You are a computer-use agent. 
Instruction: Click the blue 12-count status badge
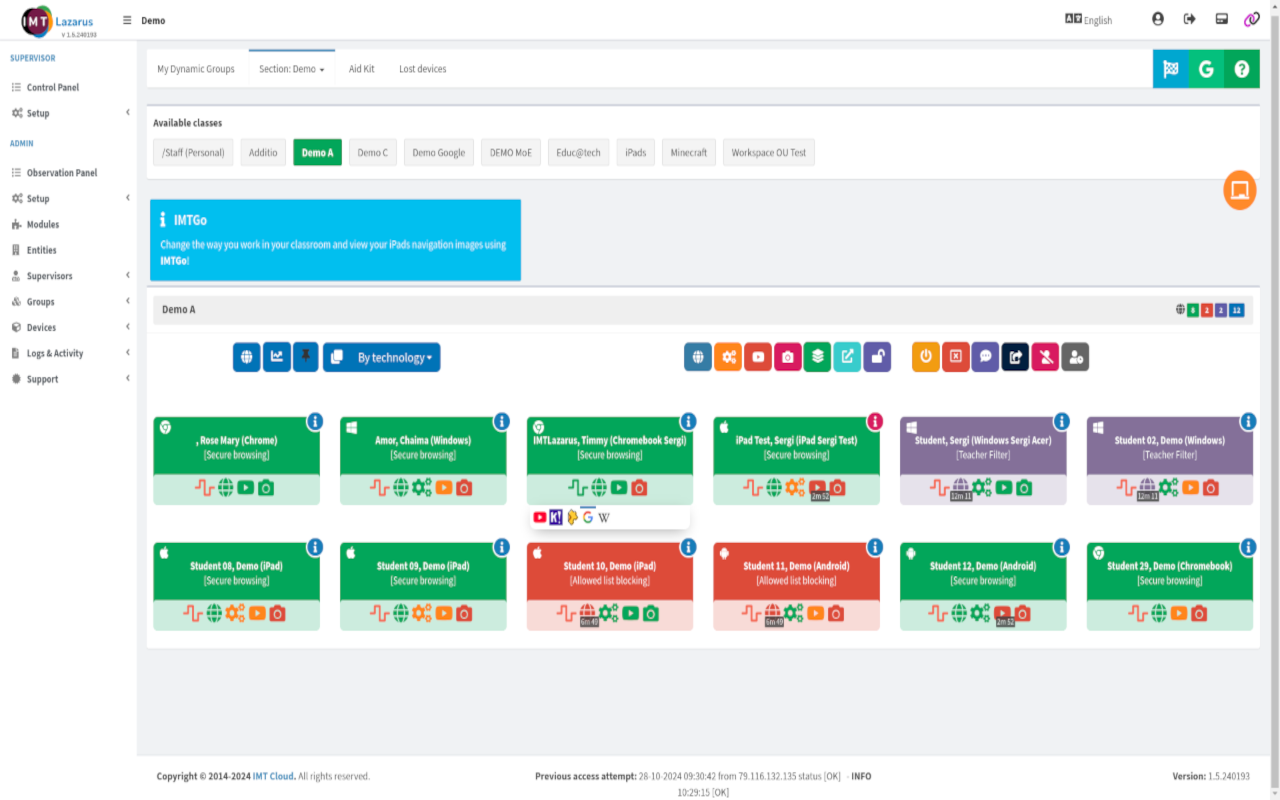coord(1236,310)
